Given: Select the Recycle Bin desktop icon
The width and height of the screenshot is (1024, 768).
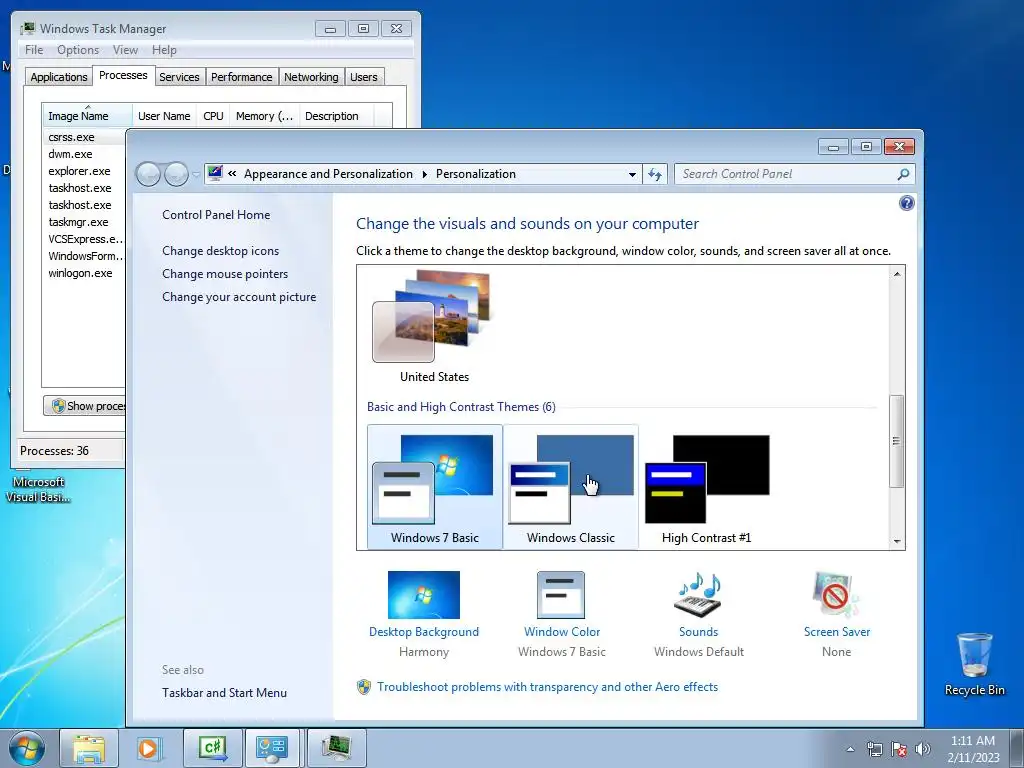Looking at the screenshot, I should click(x=974, y=664).
